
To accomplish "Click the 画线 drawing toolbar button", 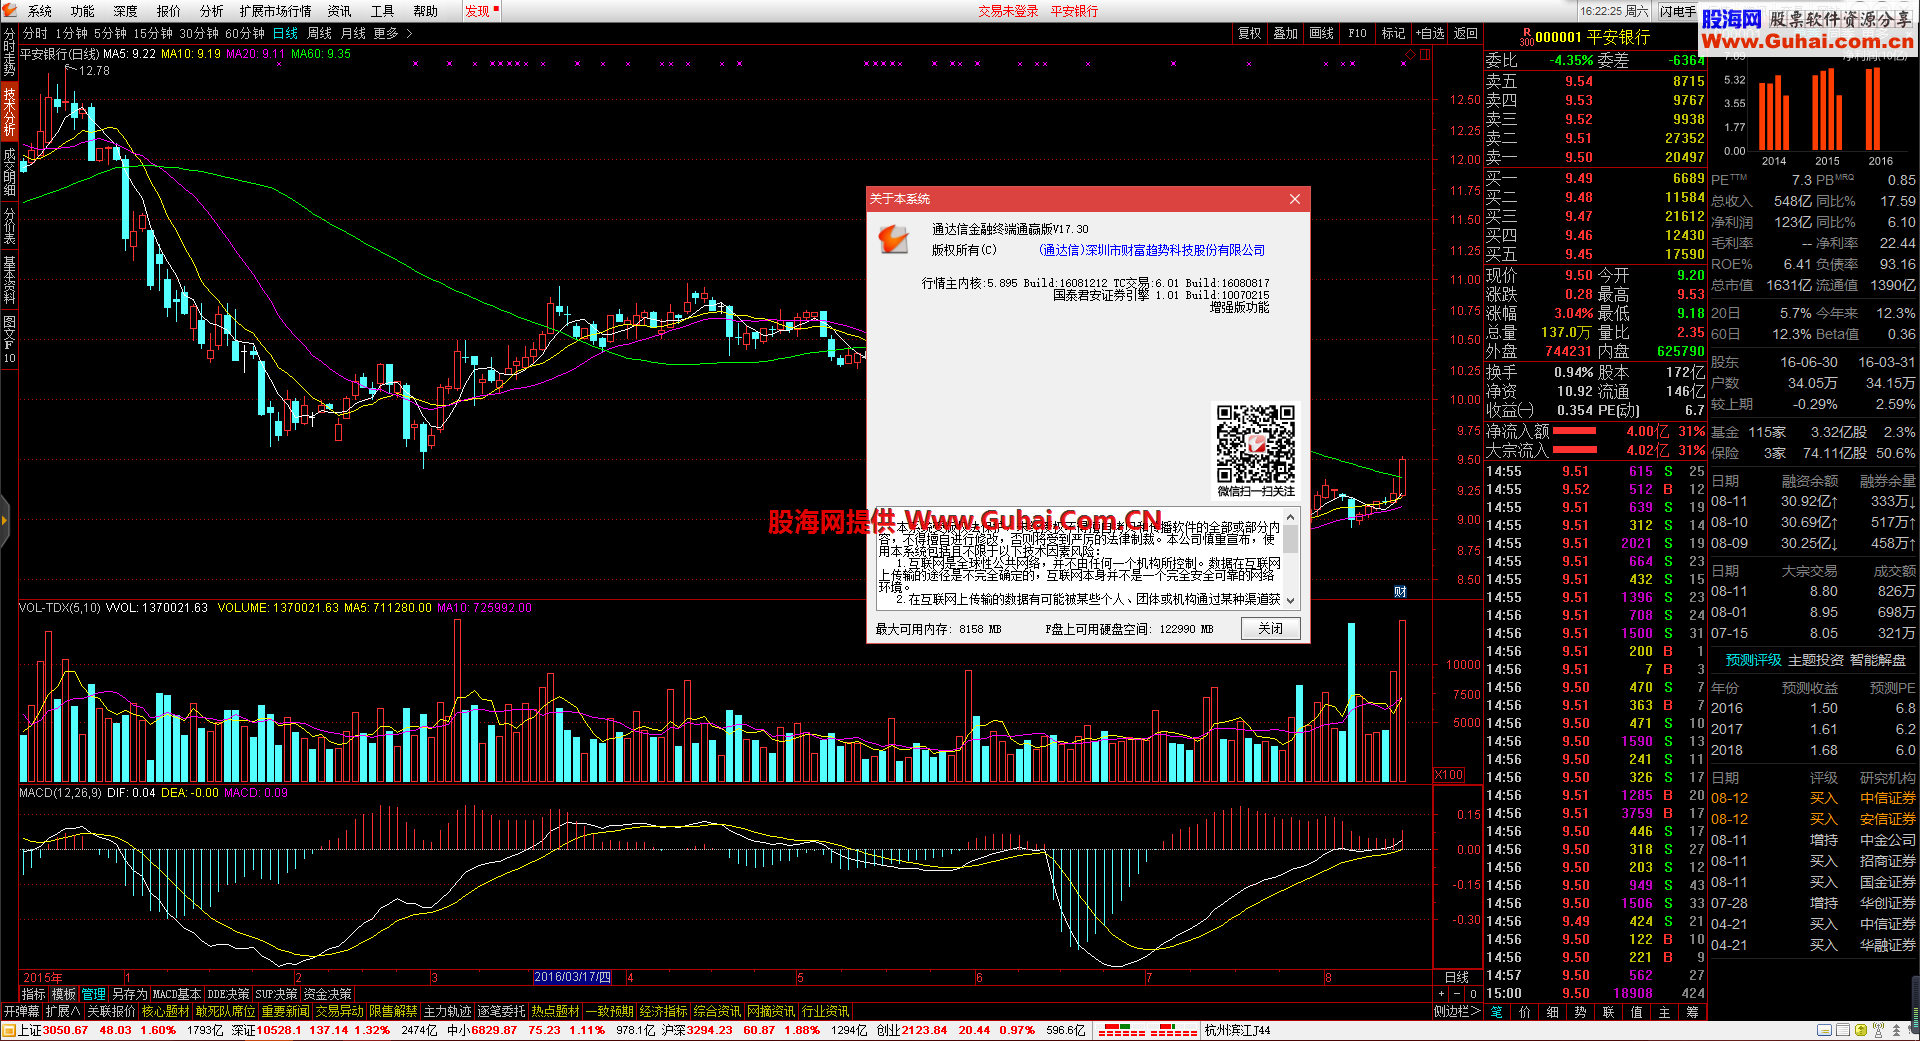I will click(x=1322, y=33).
